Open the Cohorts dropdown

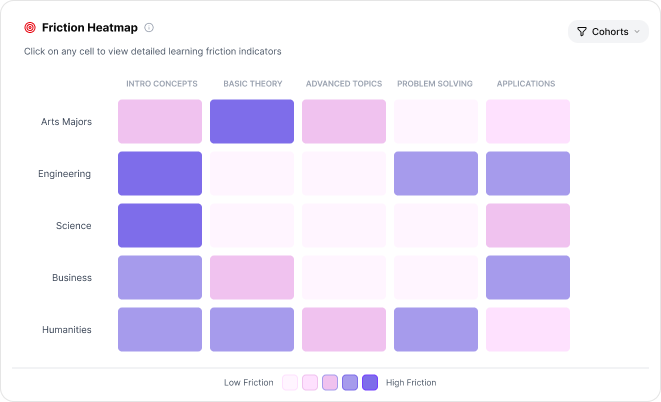pos(608,32)
